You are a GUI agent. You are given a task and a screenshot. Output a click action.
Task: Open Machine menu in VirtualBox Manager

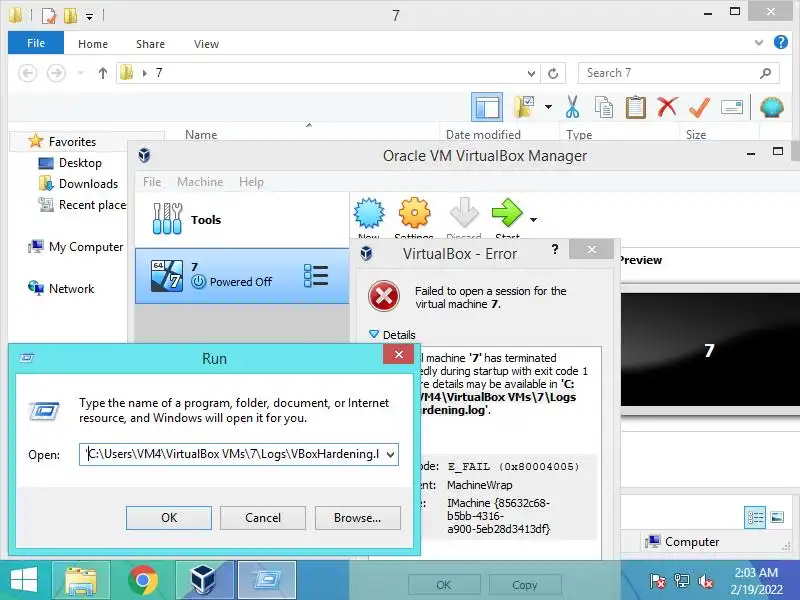200,182
